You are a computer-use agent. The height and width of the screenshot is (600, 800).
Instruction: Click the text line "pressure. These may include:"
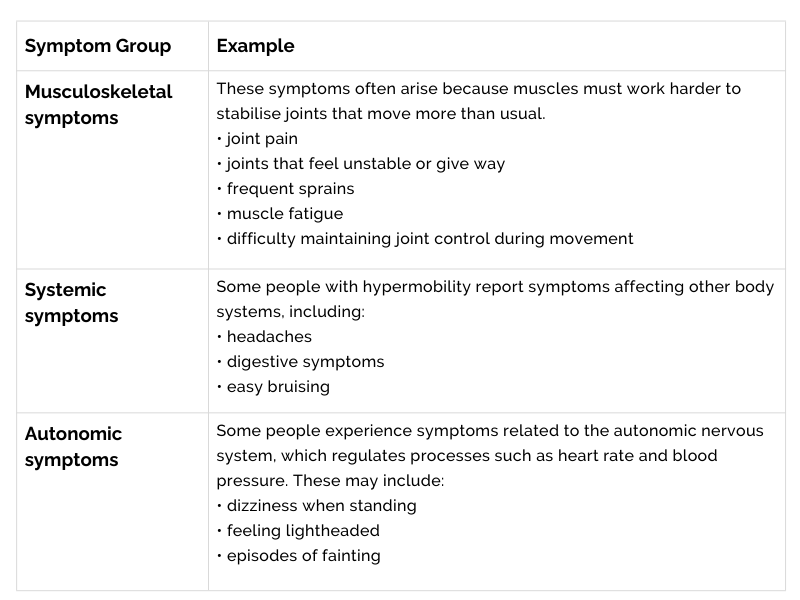coord(330,481)
